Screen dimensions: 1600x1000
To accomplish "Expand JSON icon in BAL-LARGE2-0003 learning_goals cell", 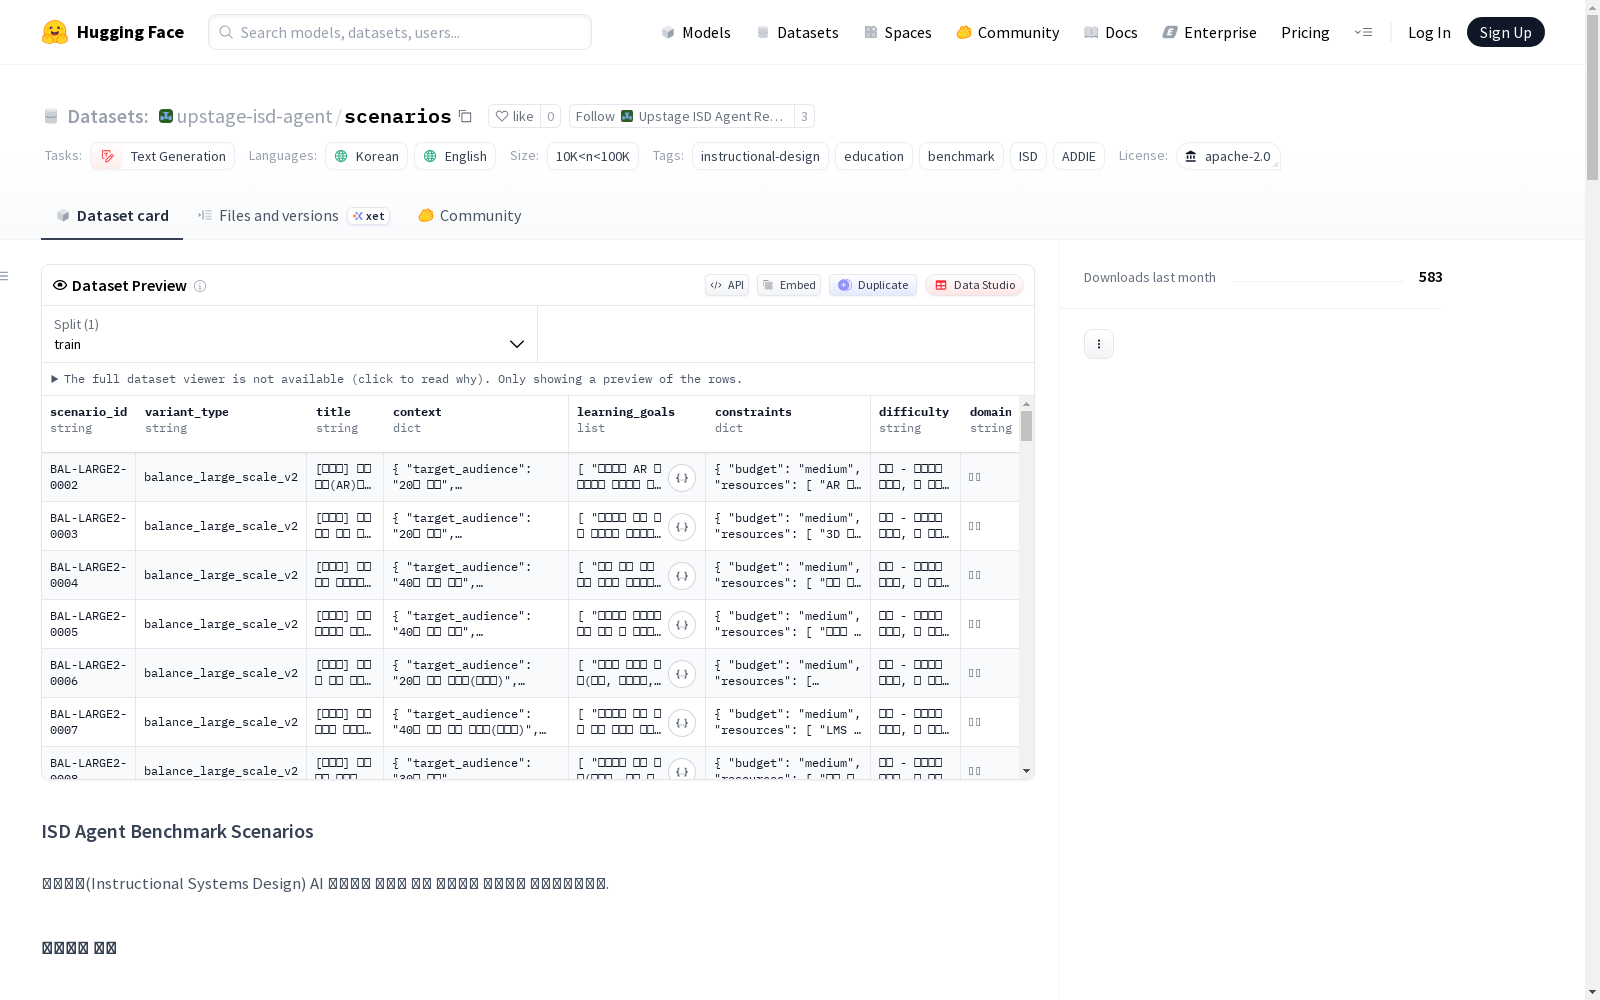I will point(682,527).
